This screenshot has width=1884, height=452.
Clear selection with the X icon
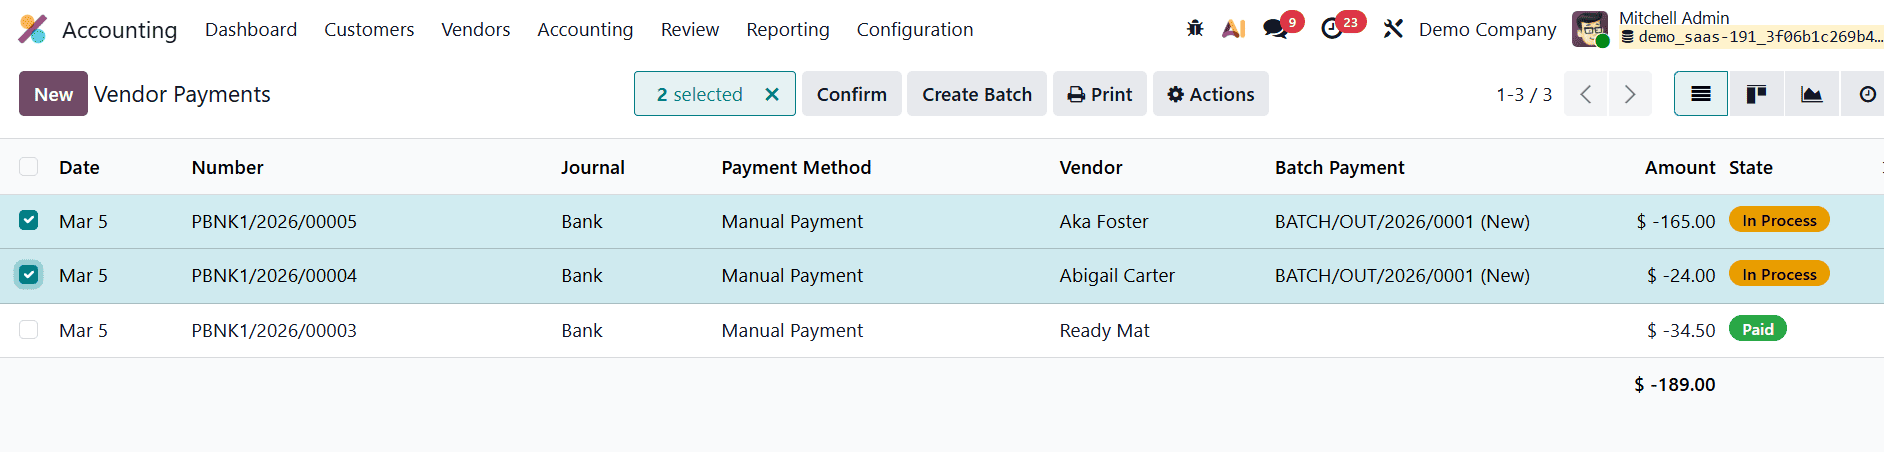coord(771,94)
